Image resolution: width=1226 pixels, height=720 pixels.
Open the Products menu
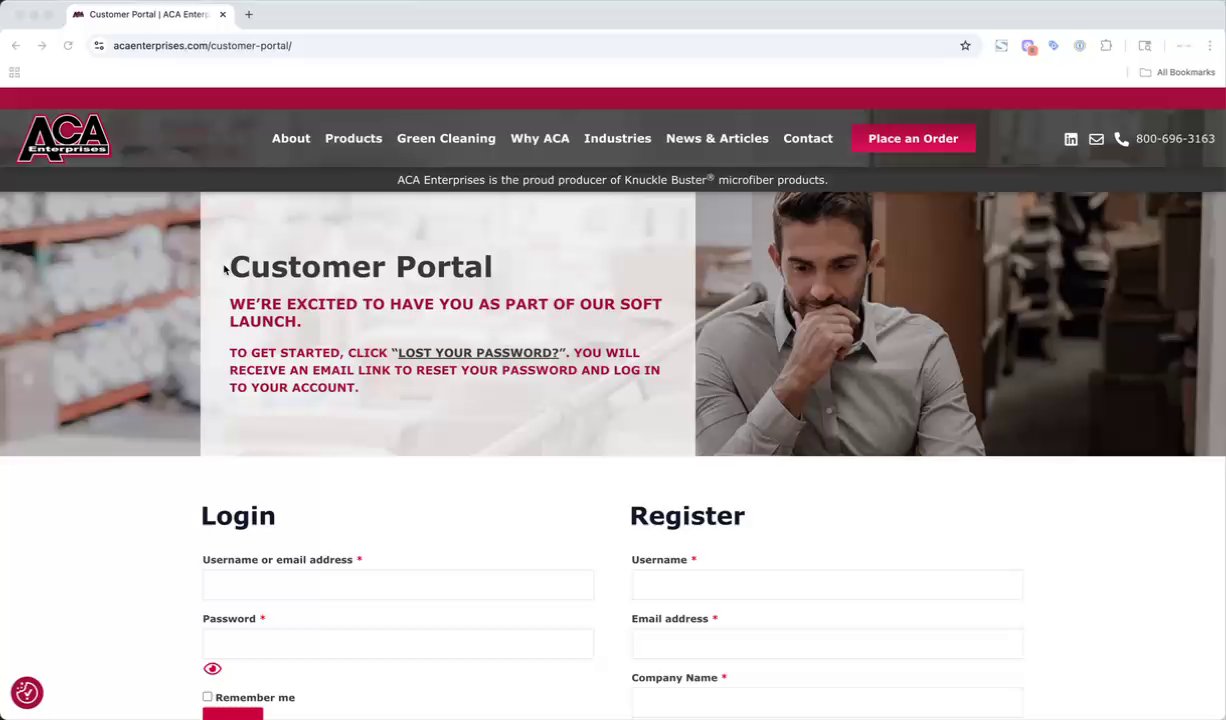click(x=353, y=138)
